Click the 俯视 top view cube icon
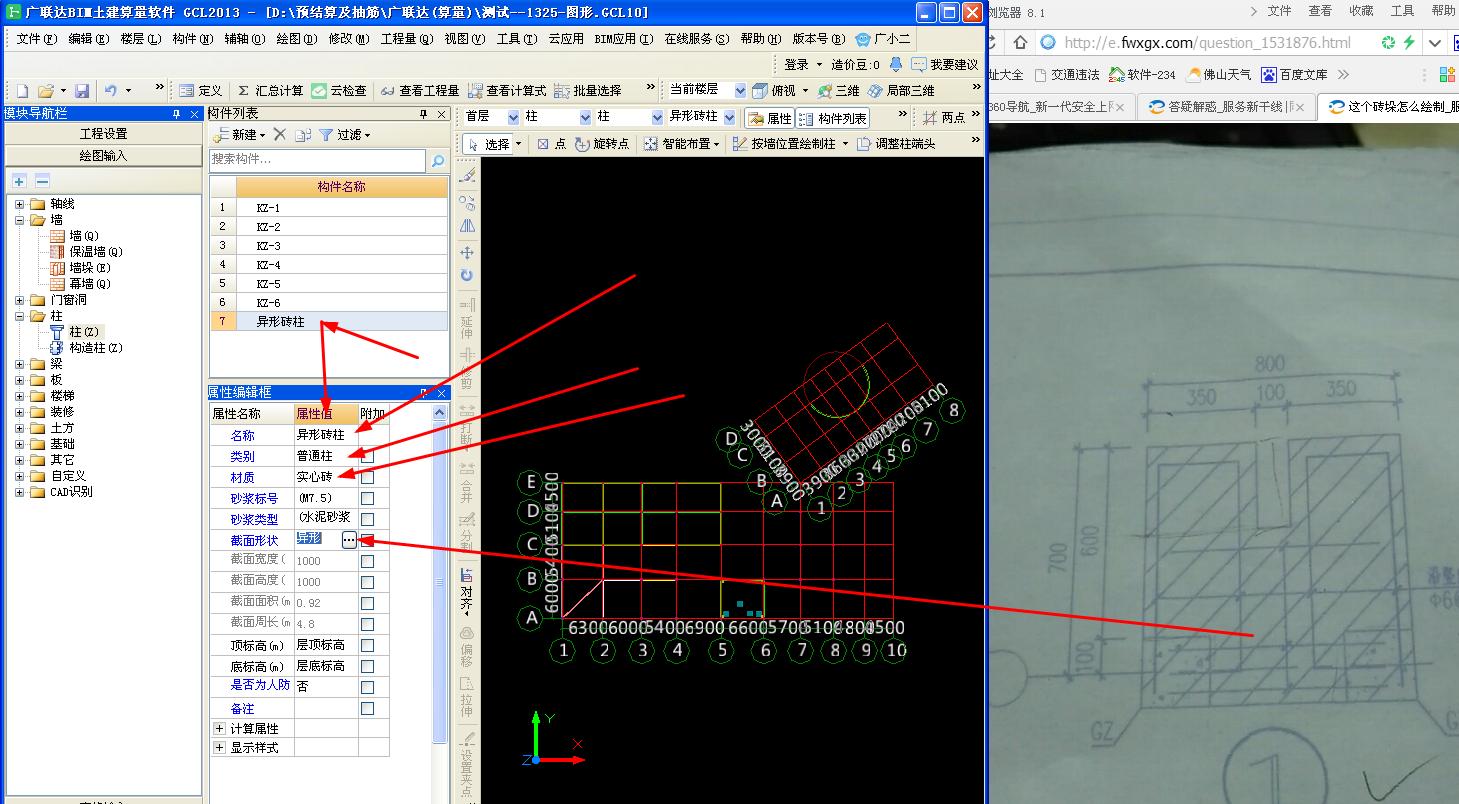This screenshot has width=1459, height=804. (761, 90)
